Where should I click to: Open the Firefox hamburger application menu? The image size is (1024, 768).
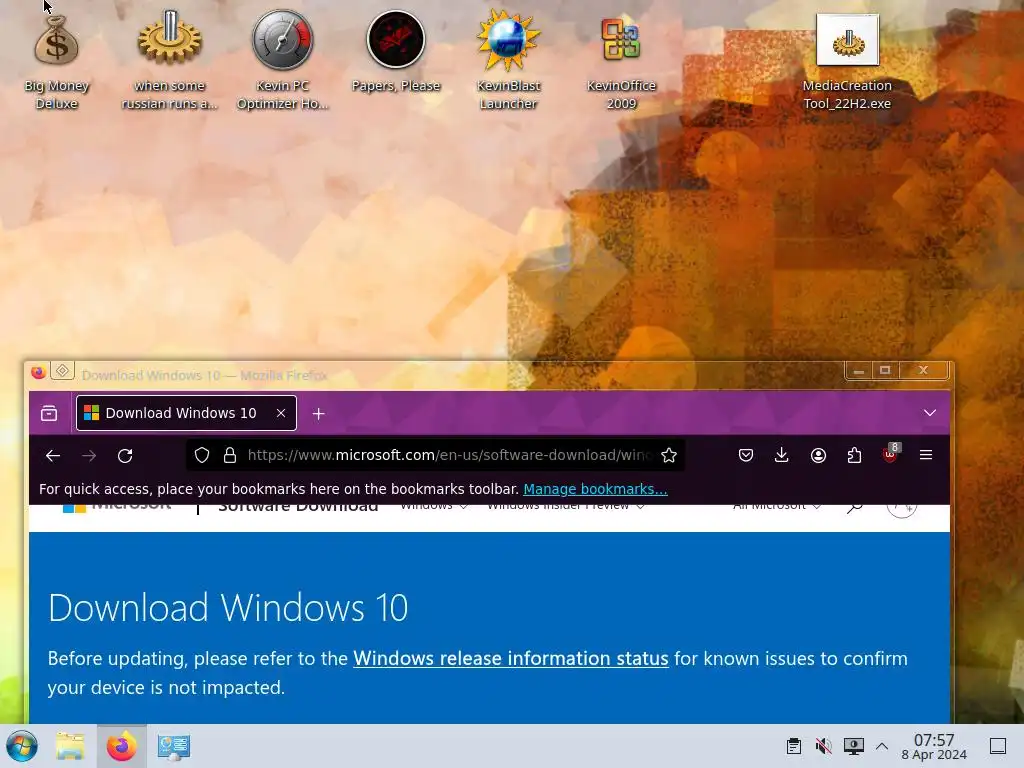(x=926, y=455)
